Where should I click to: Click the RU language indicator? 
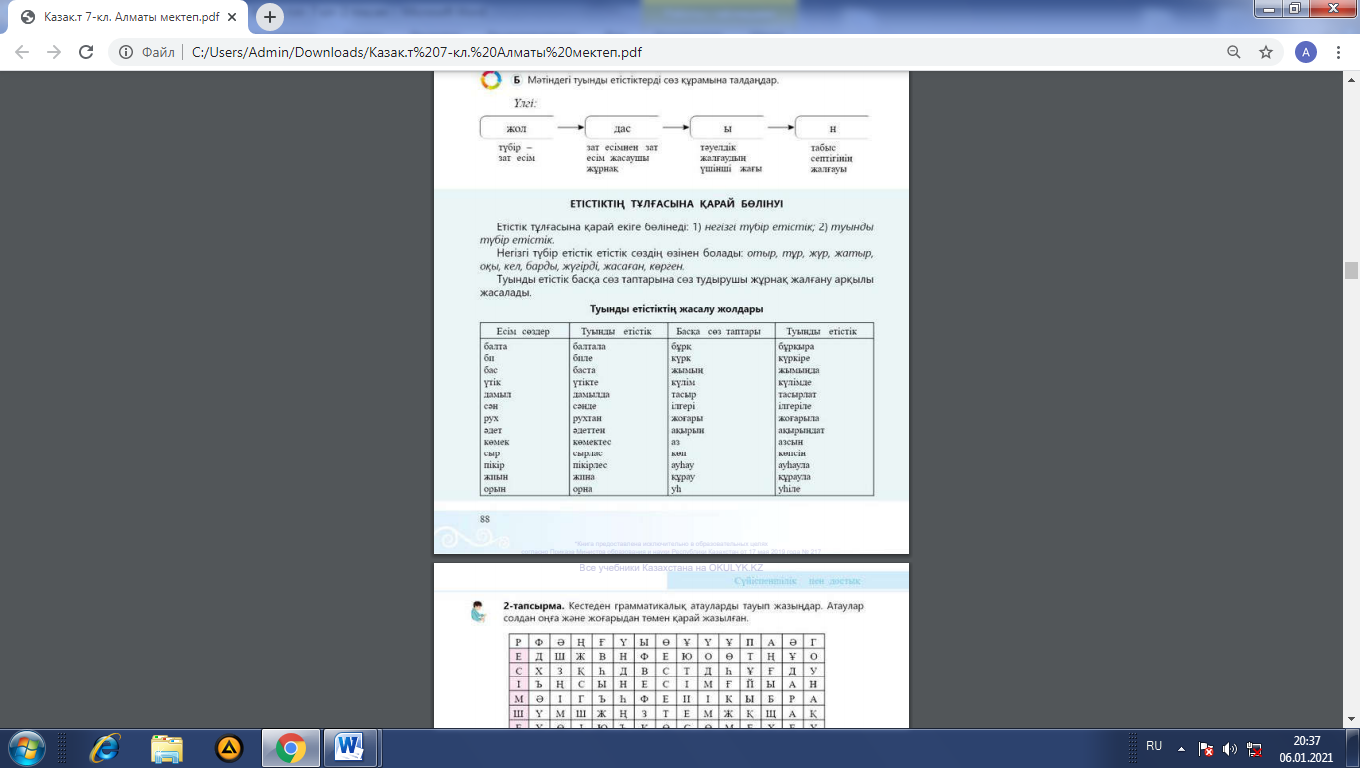click(x=1154, y=746)
